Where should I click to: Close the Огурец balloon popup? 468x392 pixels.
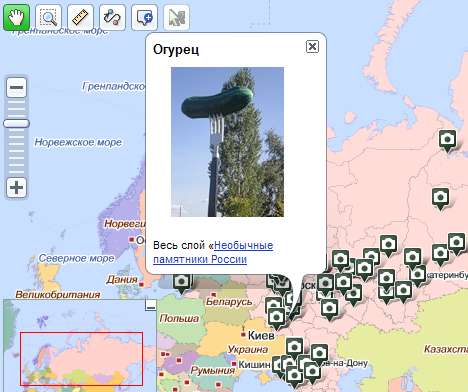click(312, 47)
